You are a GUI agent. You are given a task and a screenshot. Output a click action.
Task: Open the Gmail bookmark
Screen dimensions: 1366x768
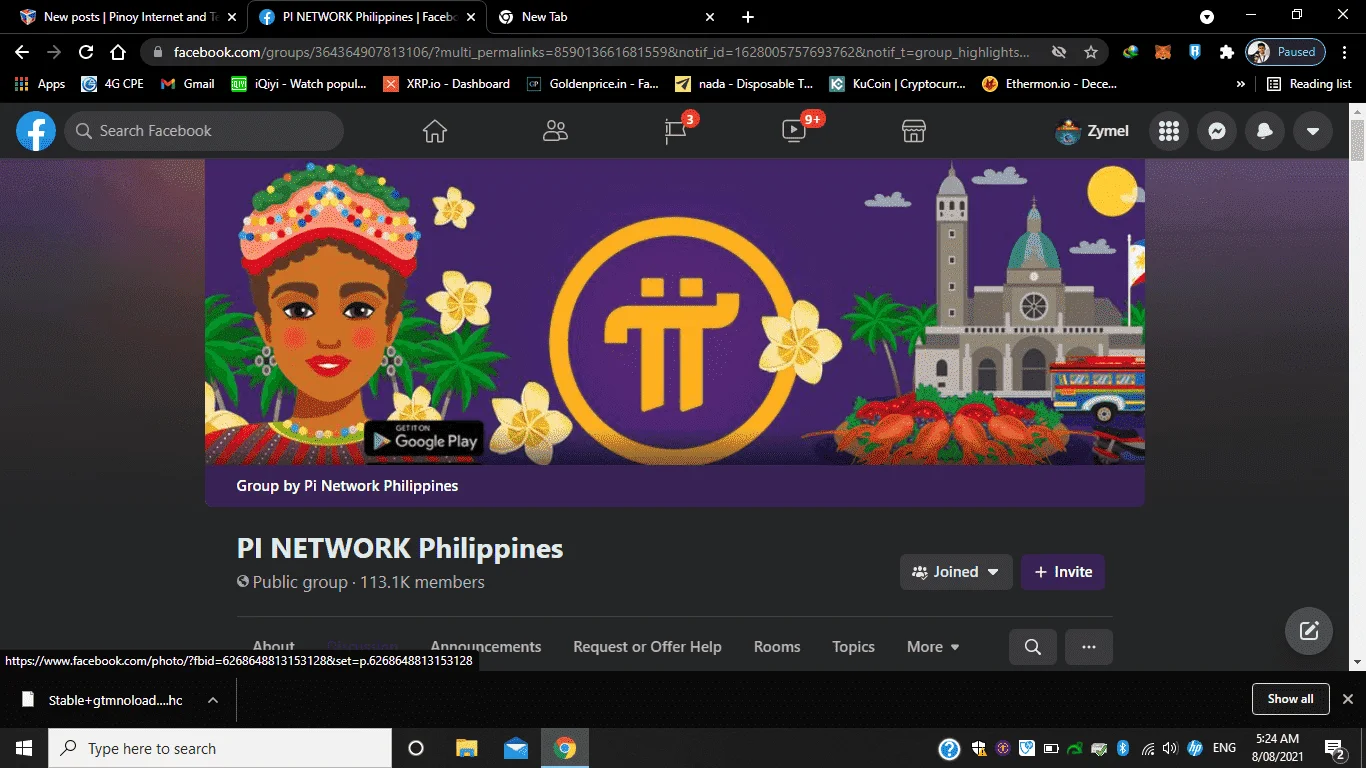188,84
